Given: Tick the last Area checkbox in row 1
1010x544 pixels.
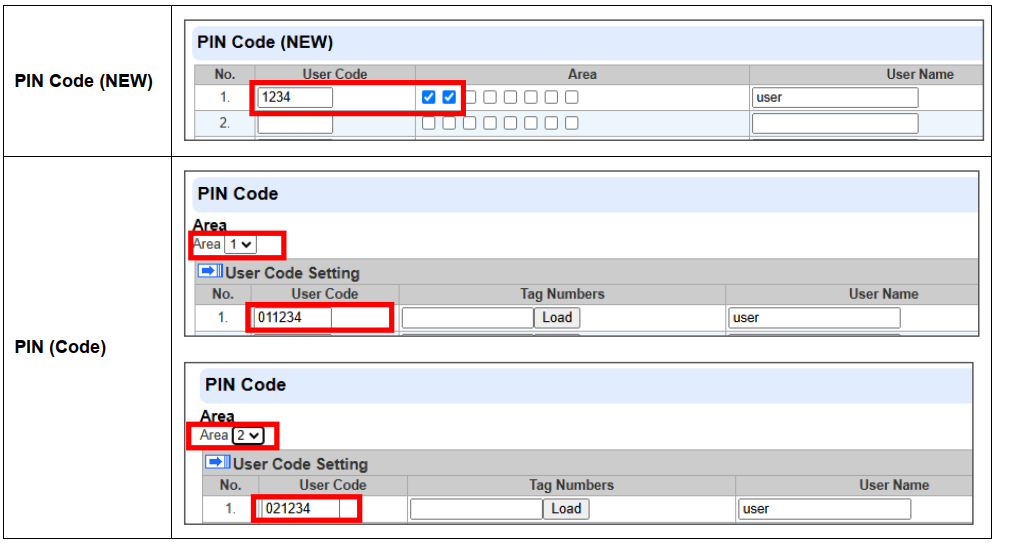Looking at the screenshot, I should [x=571, y=97].
